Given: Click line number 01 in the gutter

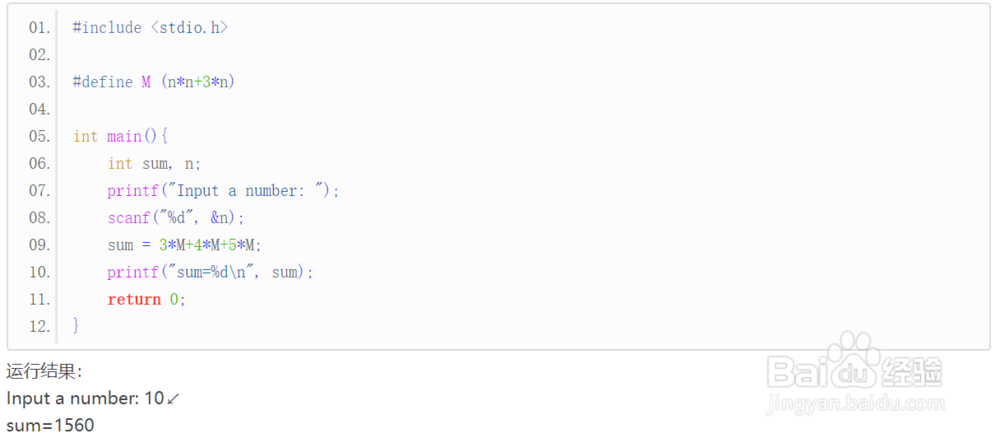Looking at the screenshot, I should pyautogui.click(x=39, y=28).
